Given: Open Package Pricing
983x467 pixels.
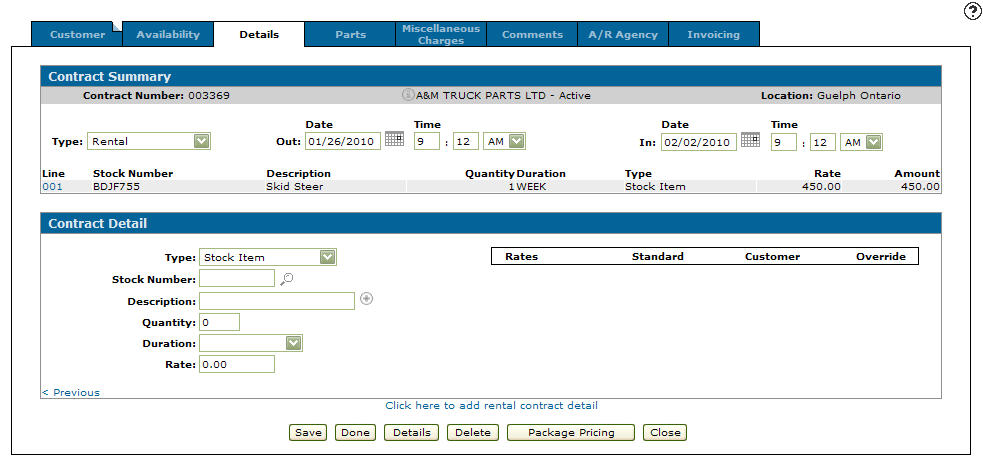Looking at the screenshot, I should click(x=571, y=433).
